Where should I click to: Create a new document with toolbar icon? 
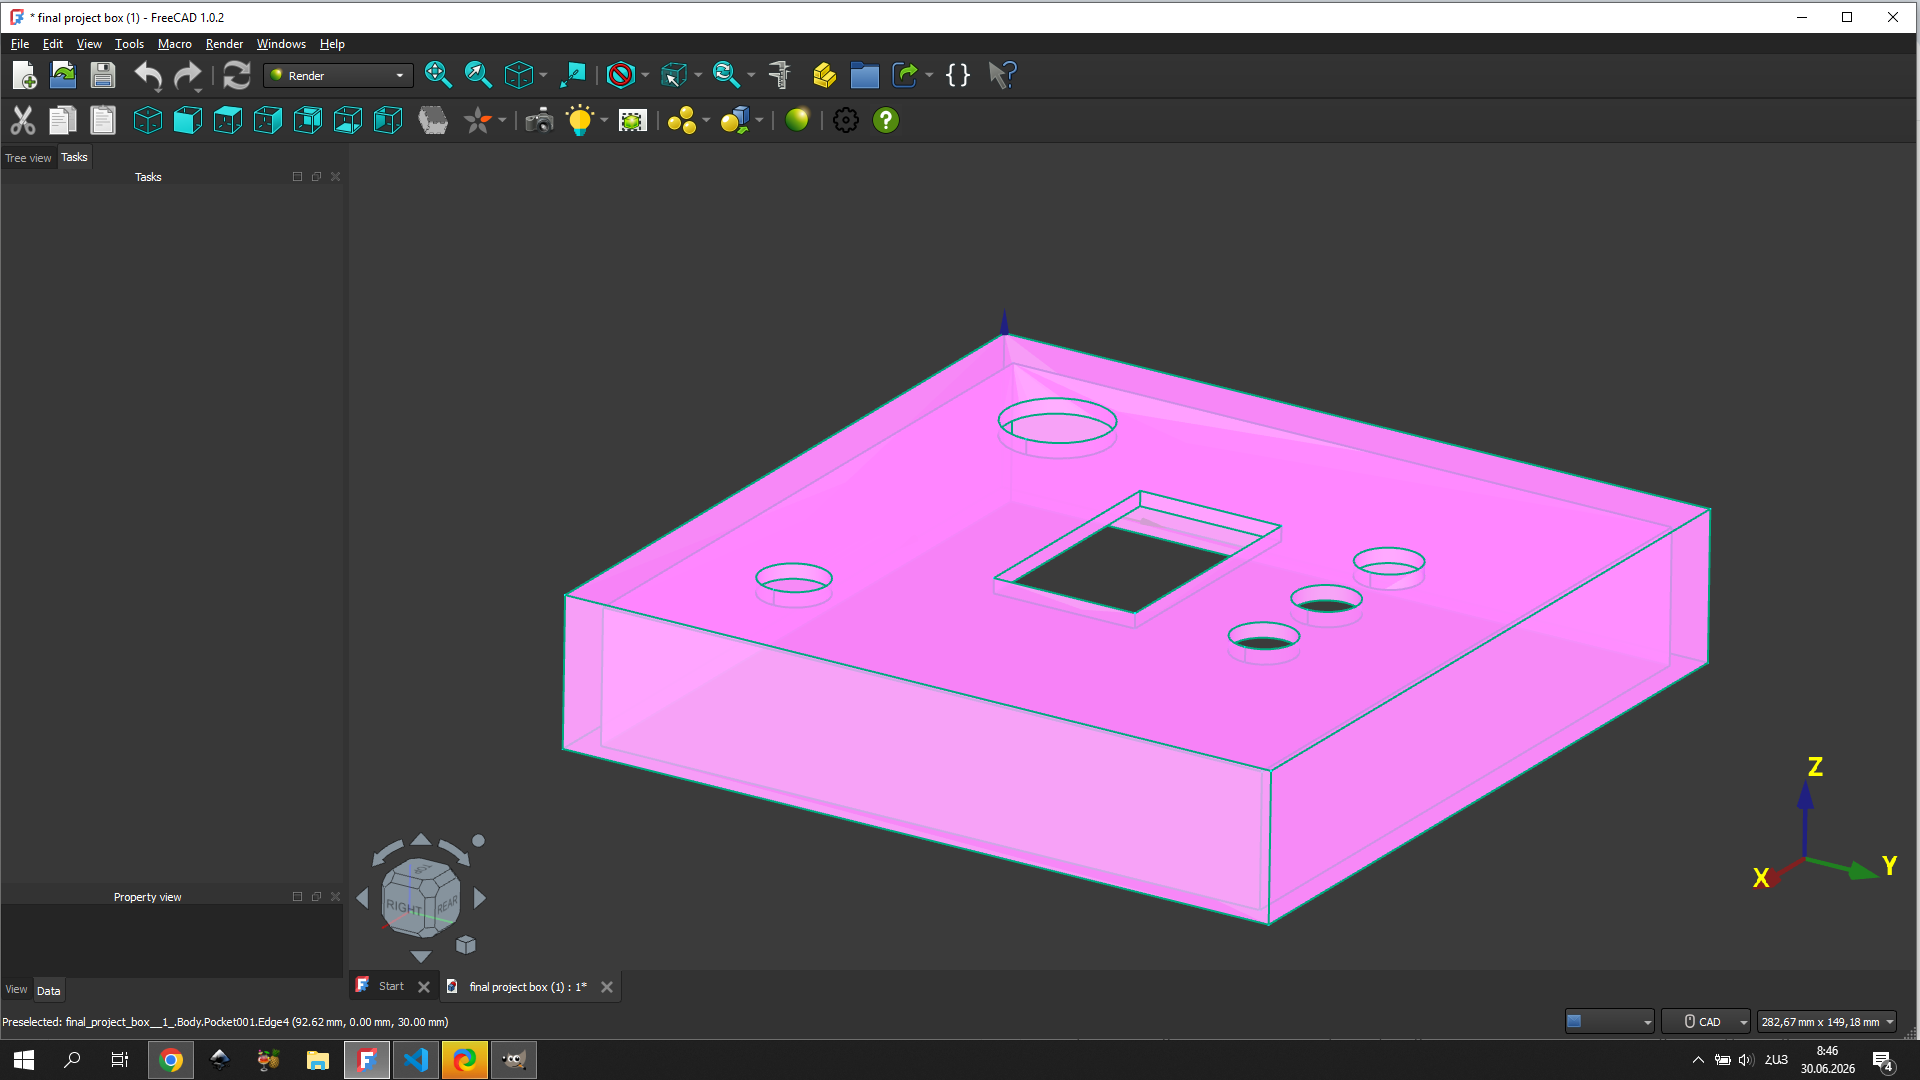[x=24, y=75]
